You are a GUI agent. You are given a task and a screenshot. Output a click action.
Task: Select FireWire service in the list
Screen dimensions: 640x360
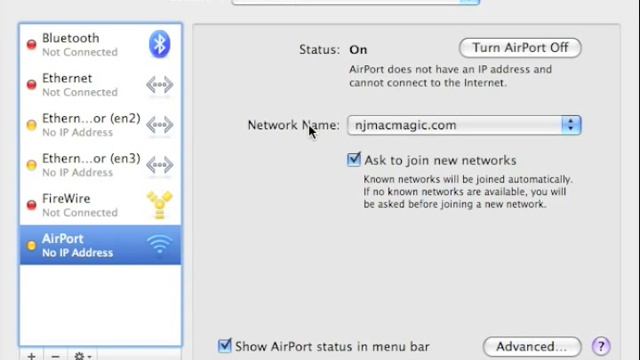point(100,205)
